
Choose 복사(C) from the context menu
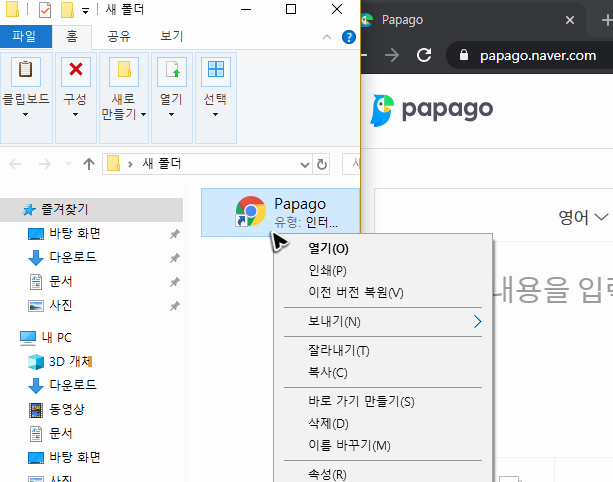coord(383,373)
